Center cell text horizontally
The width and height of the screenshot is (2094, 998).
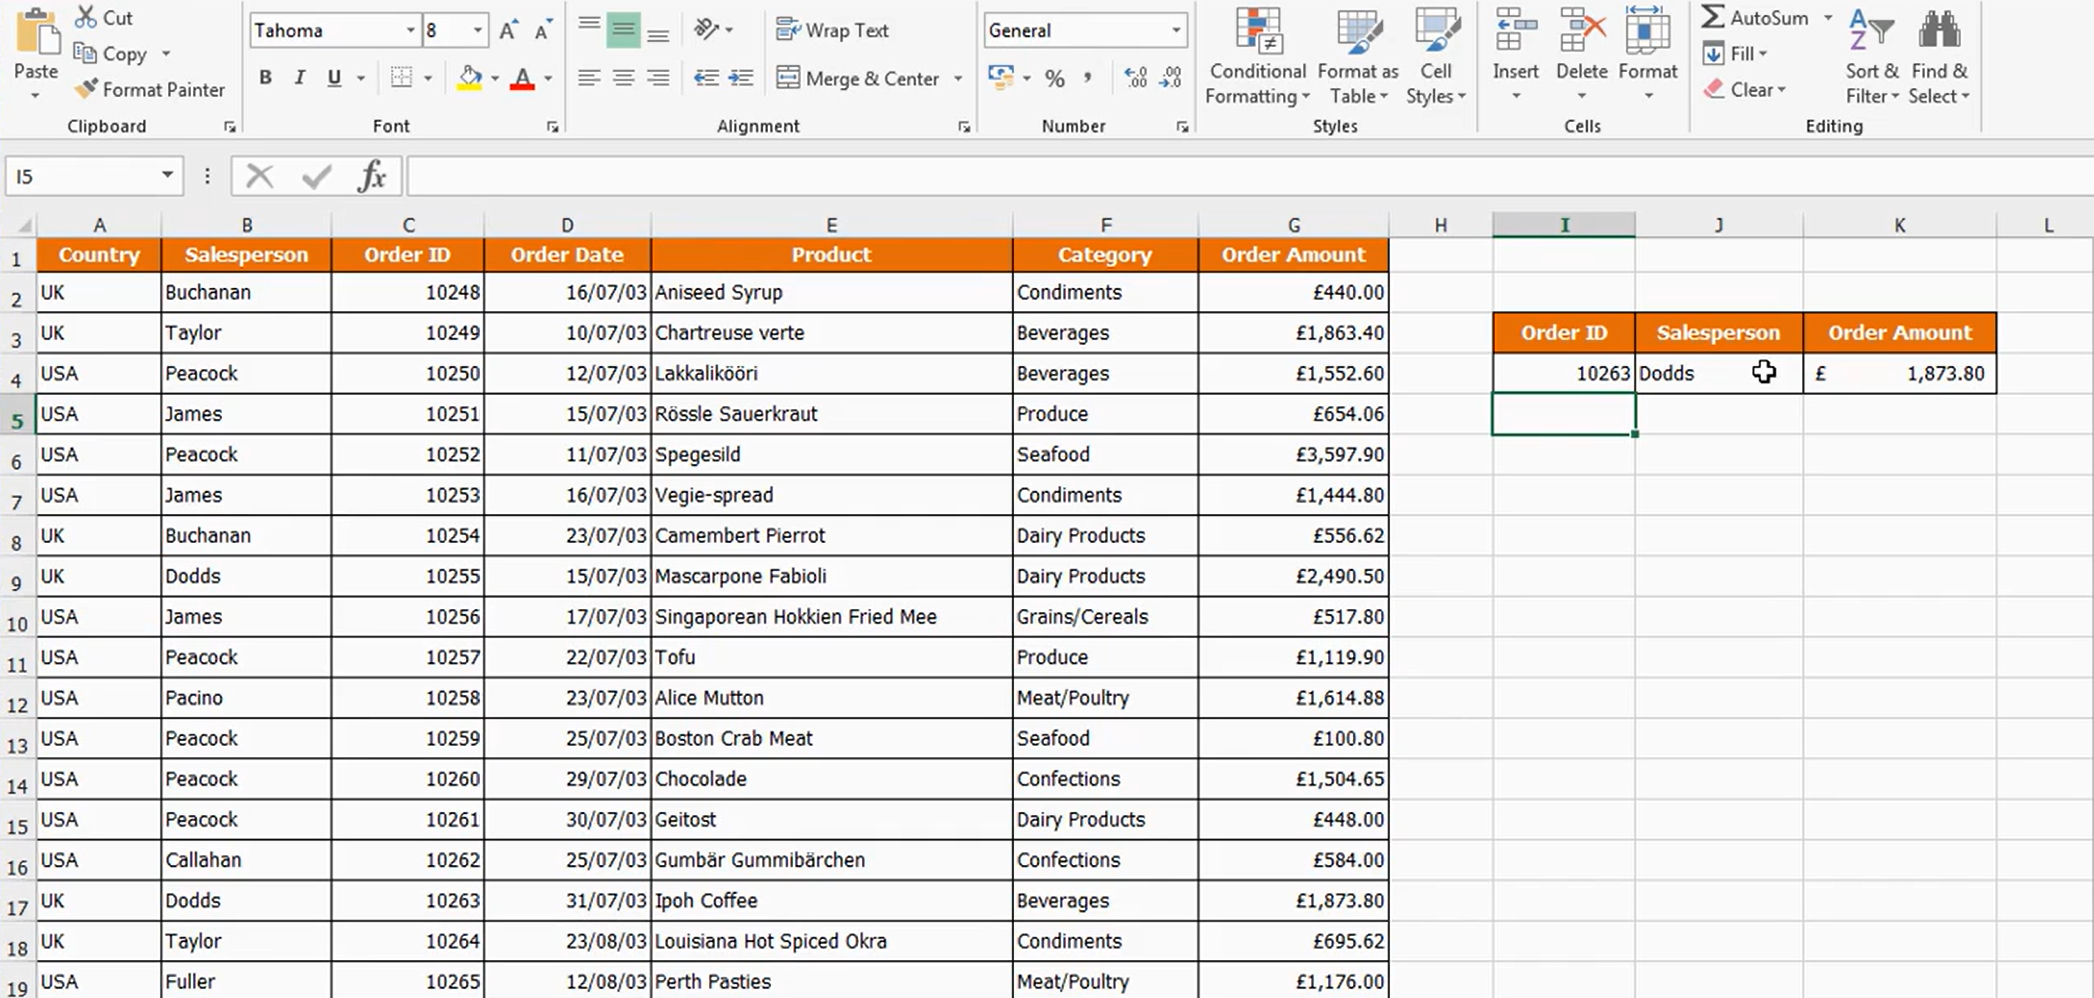[x=623, y=78]
